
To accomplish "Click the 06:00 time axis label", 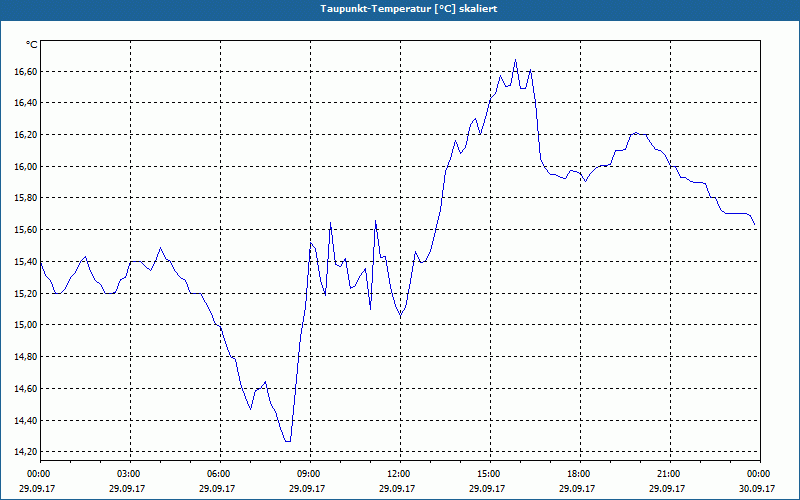I will [217, 474].
